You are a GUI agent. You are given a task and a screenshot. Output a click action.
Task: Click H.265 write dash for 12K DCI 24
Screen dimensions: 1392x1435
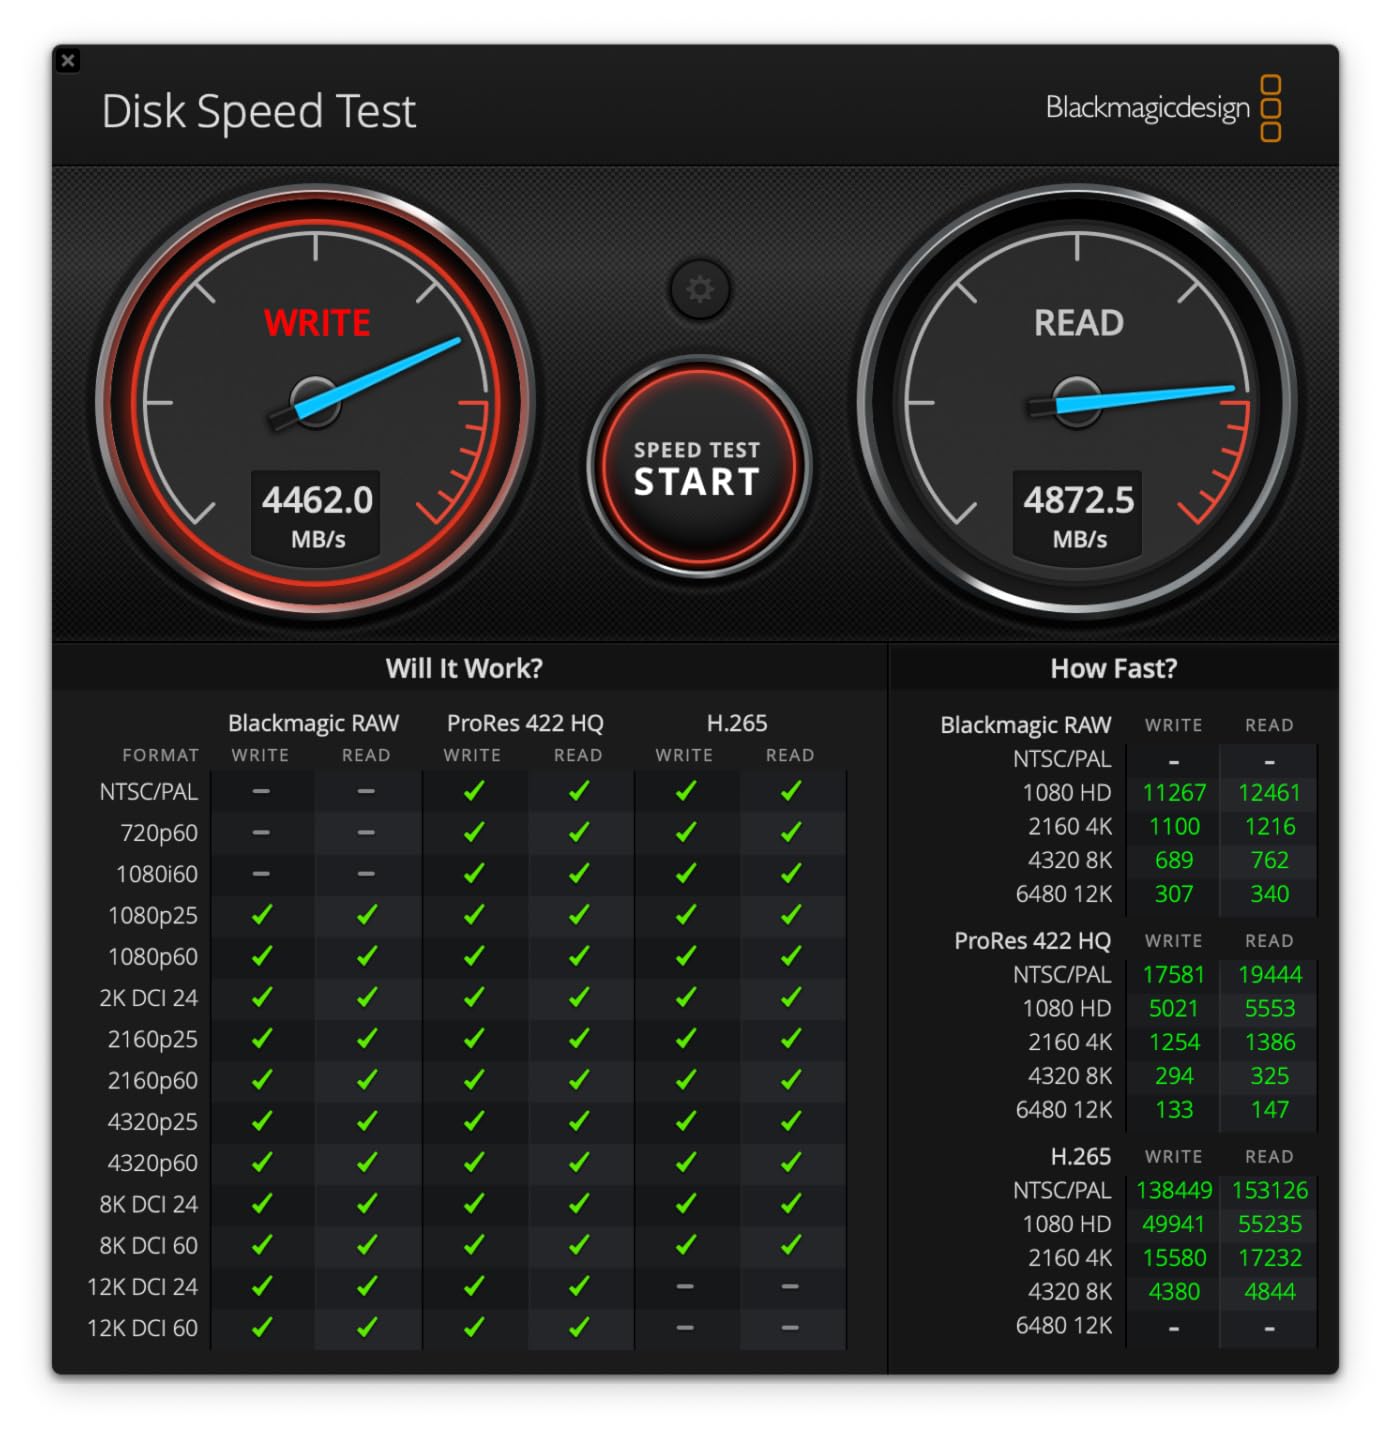click(685, 1286)
